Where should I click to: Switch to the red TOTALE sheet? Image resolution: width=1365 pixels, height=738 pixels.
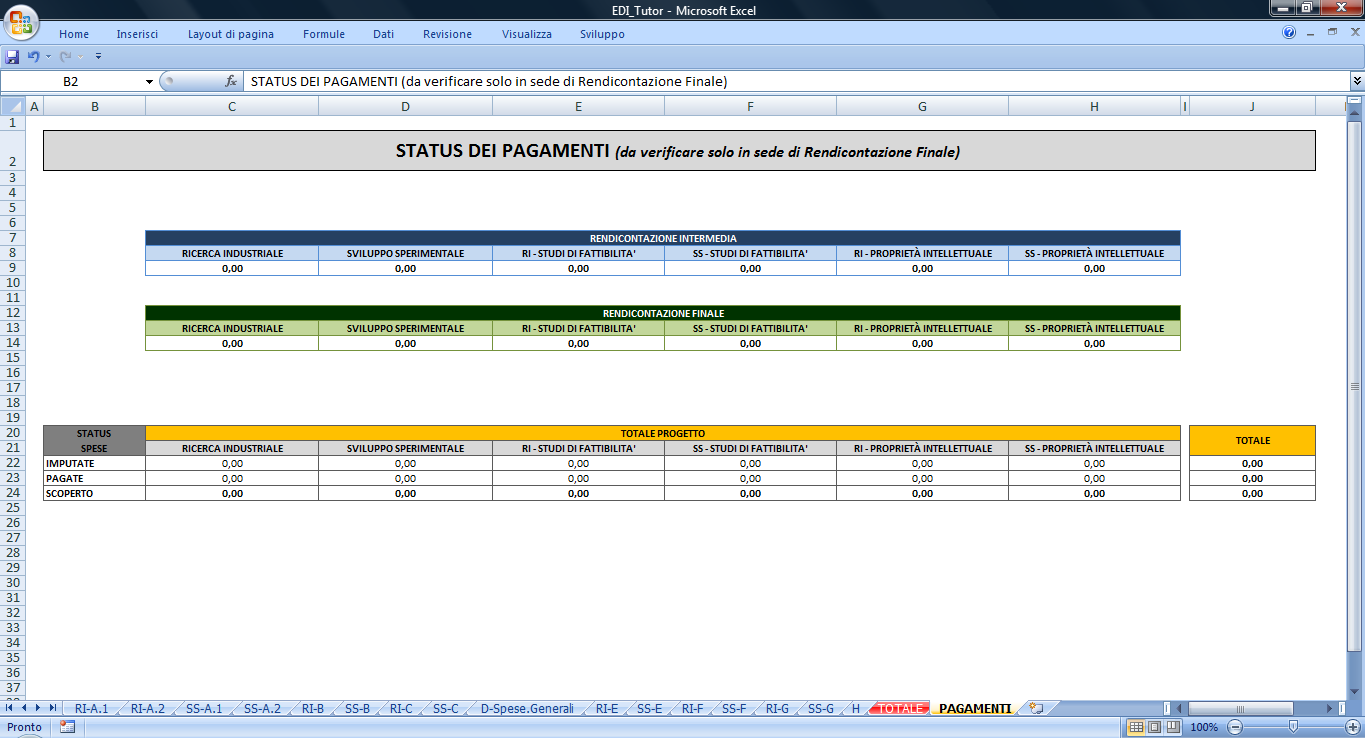[900, 708]
